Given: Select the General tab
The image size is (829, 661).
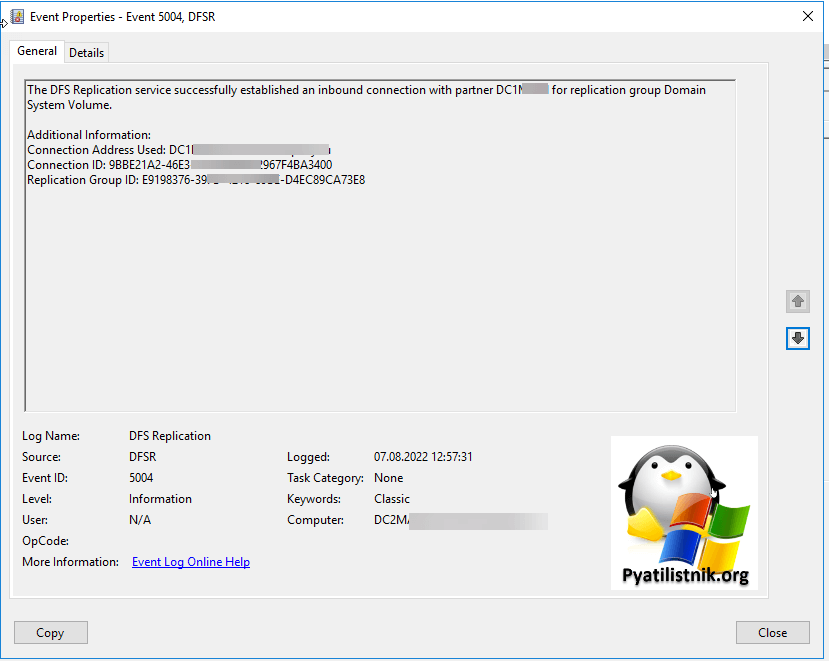Looking at the screenshot, I should click(x=37, y=52).
